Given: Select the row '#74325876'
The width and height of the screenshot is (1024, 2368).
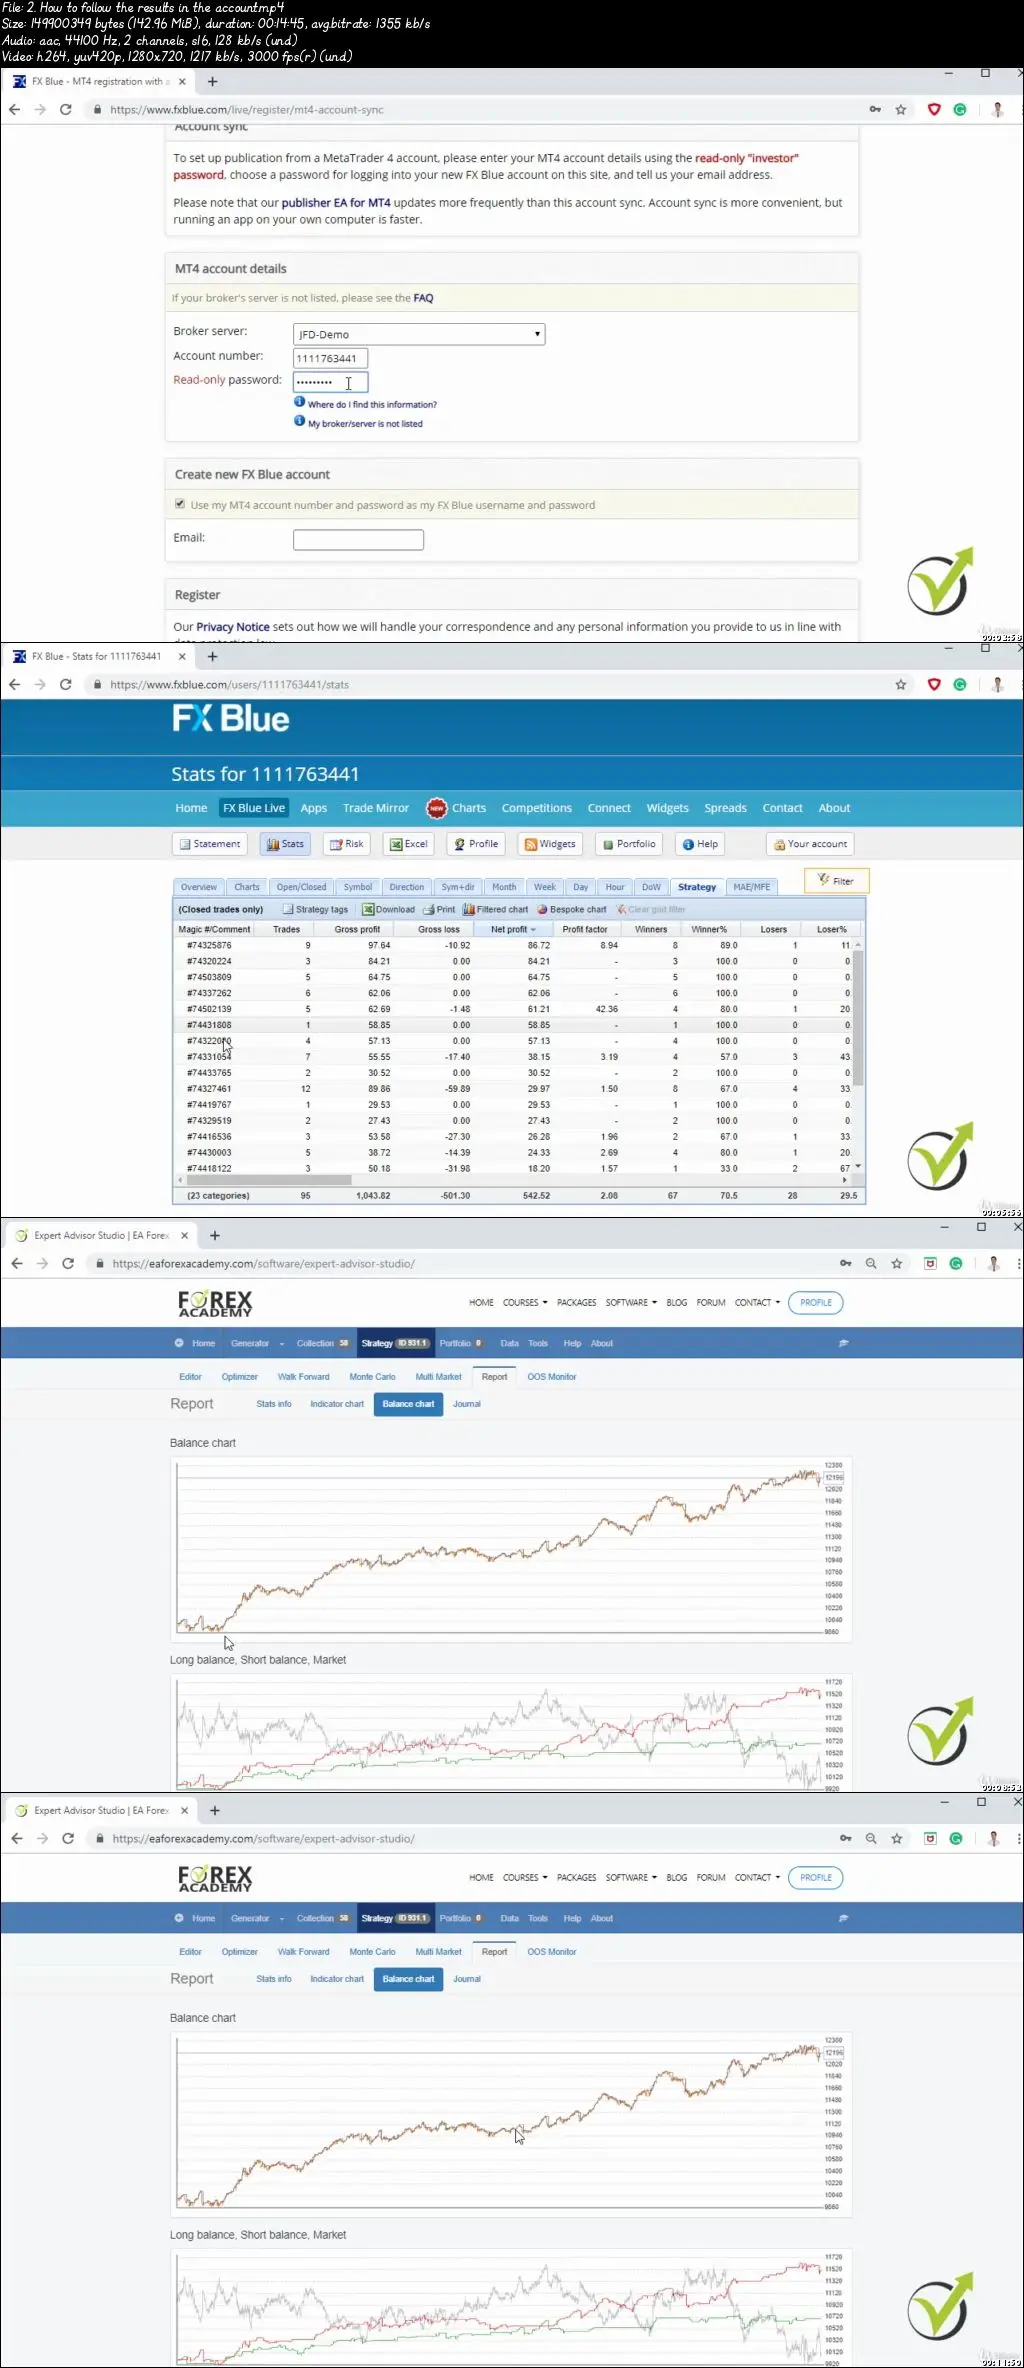Looking at the screenshot, I should 514,945.
